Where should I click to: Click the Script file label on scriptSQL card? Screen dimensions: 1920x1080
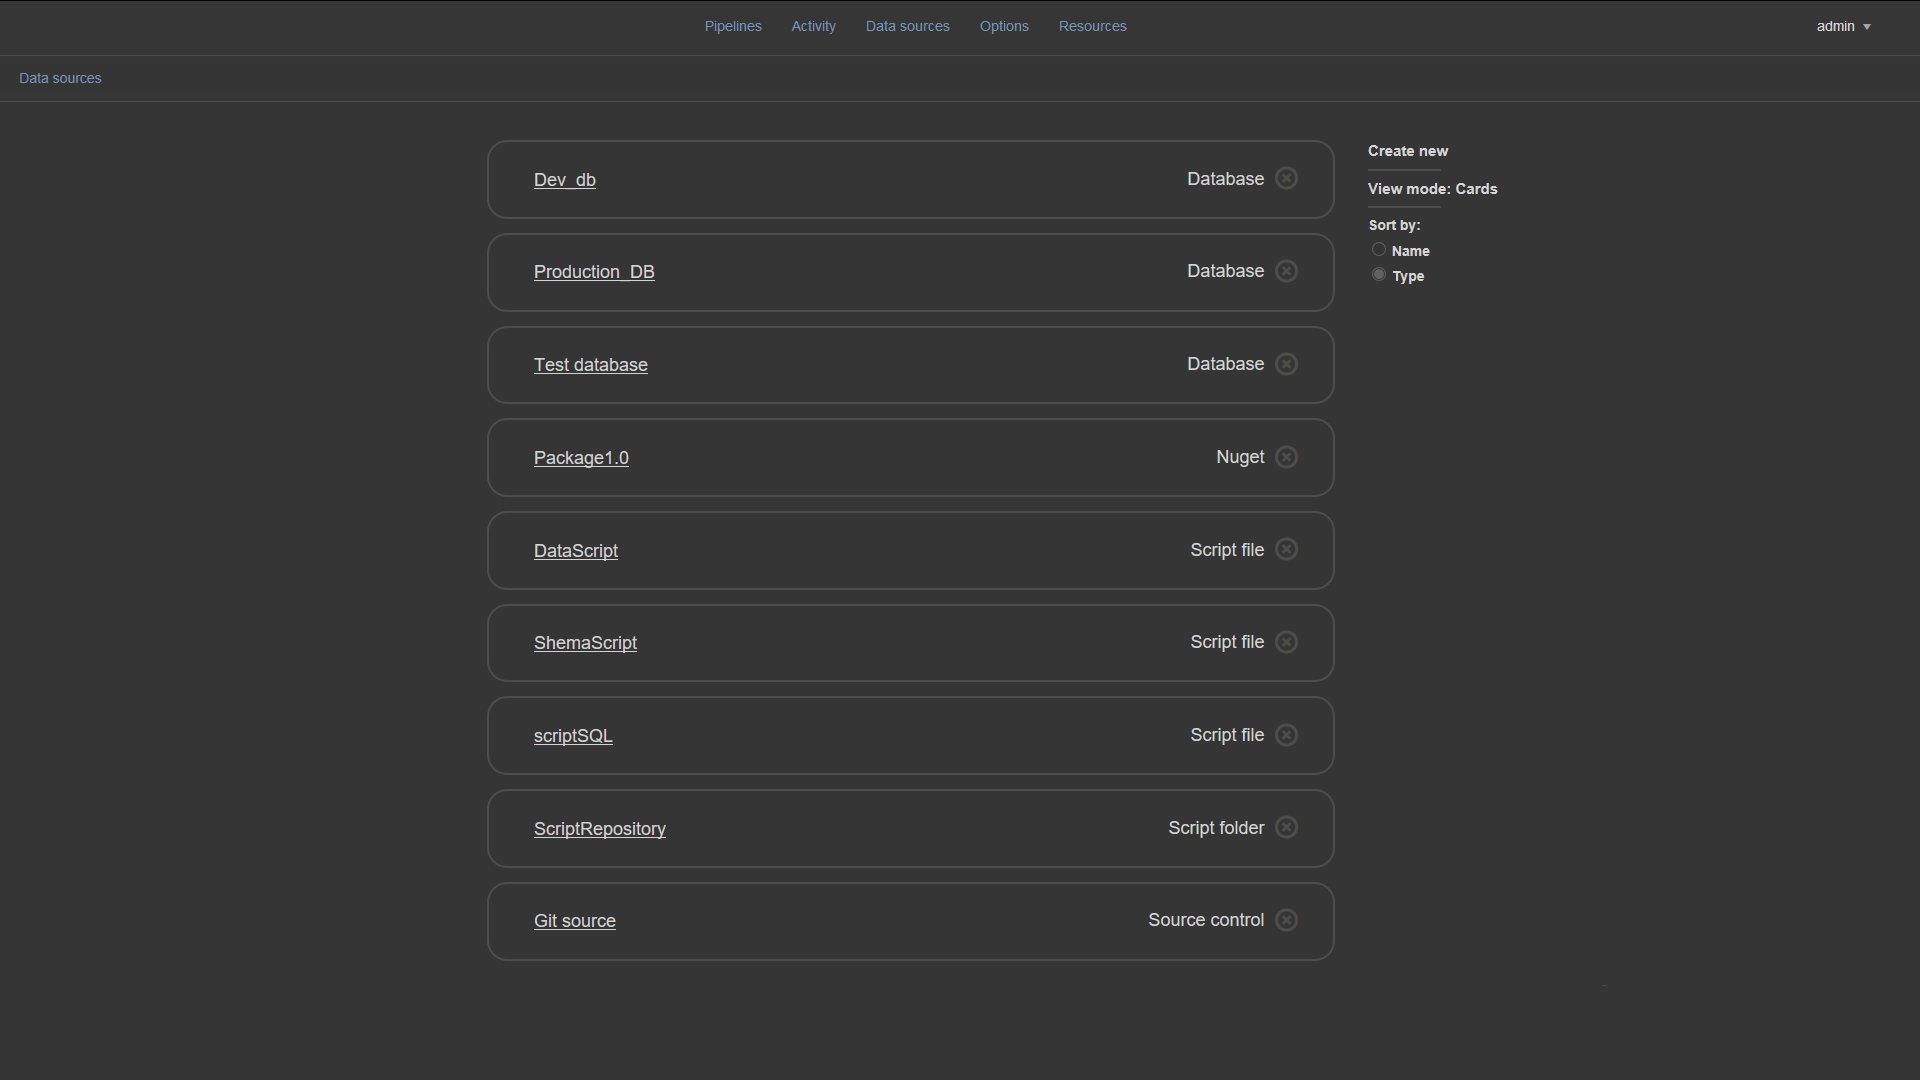(1227, 735)
